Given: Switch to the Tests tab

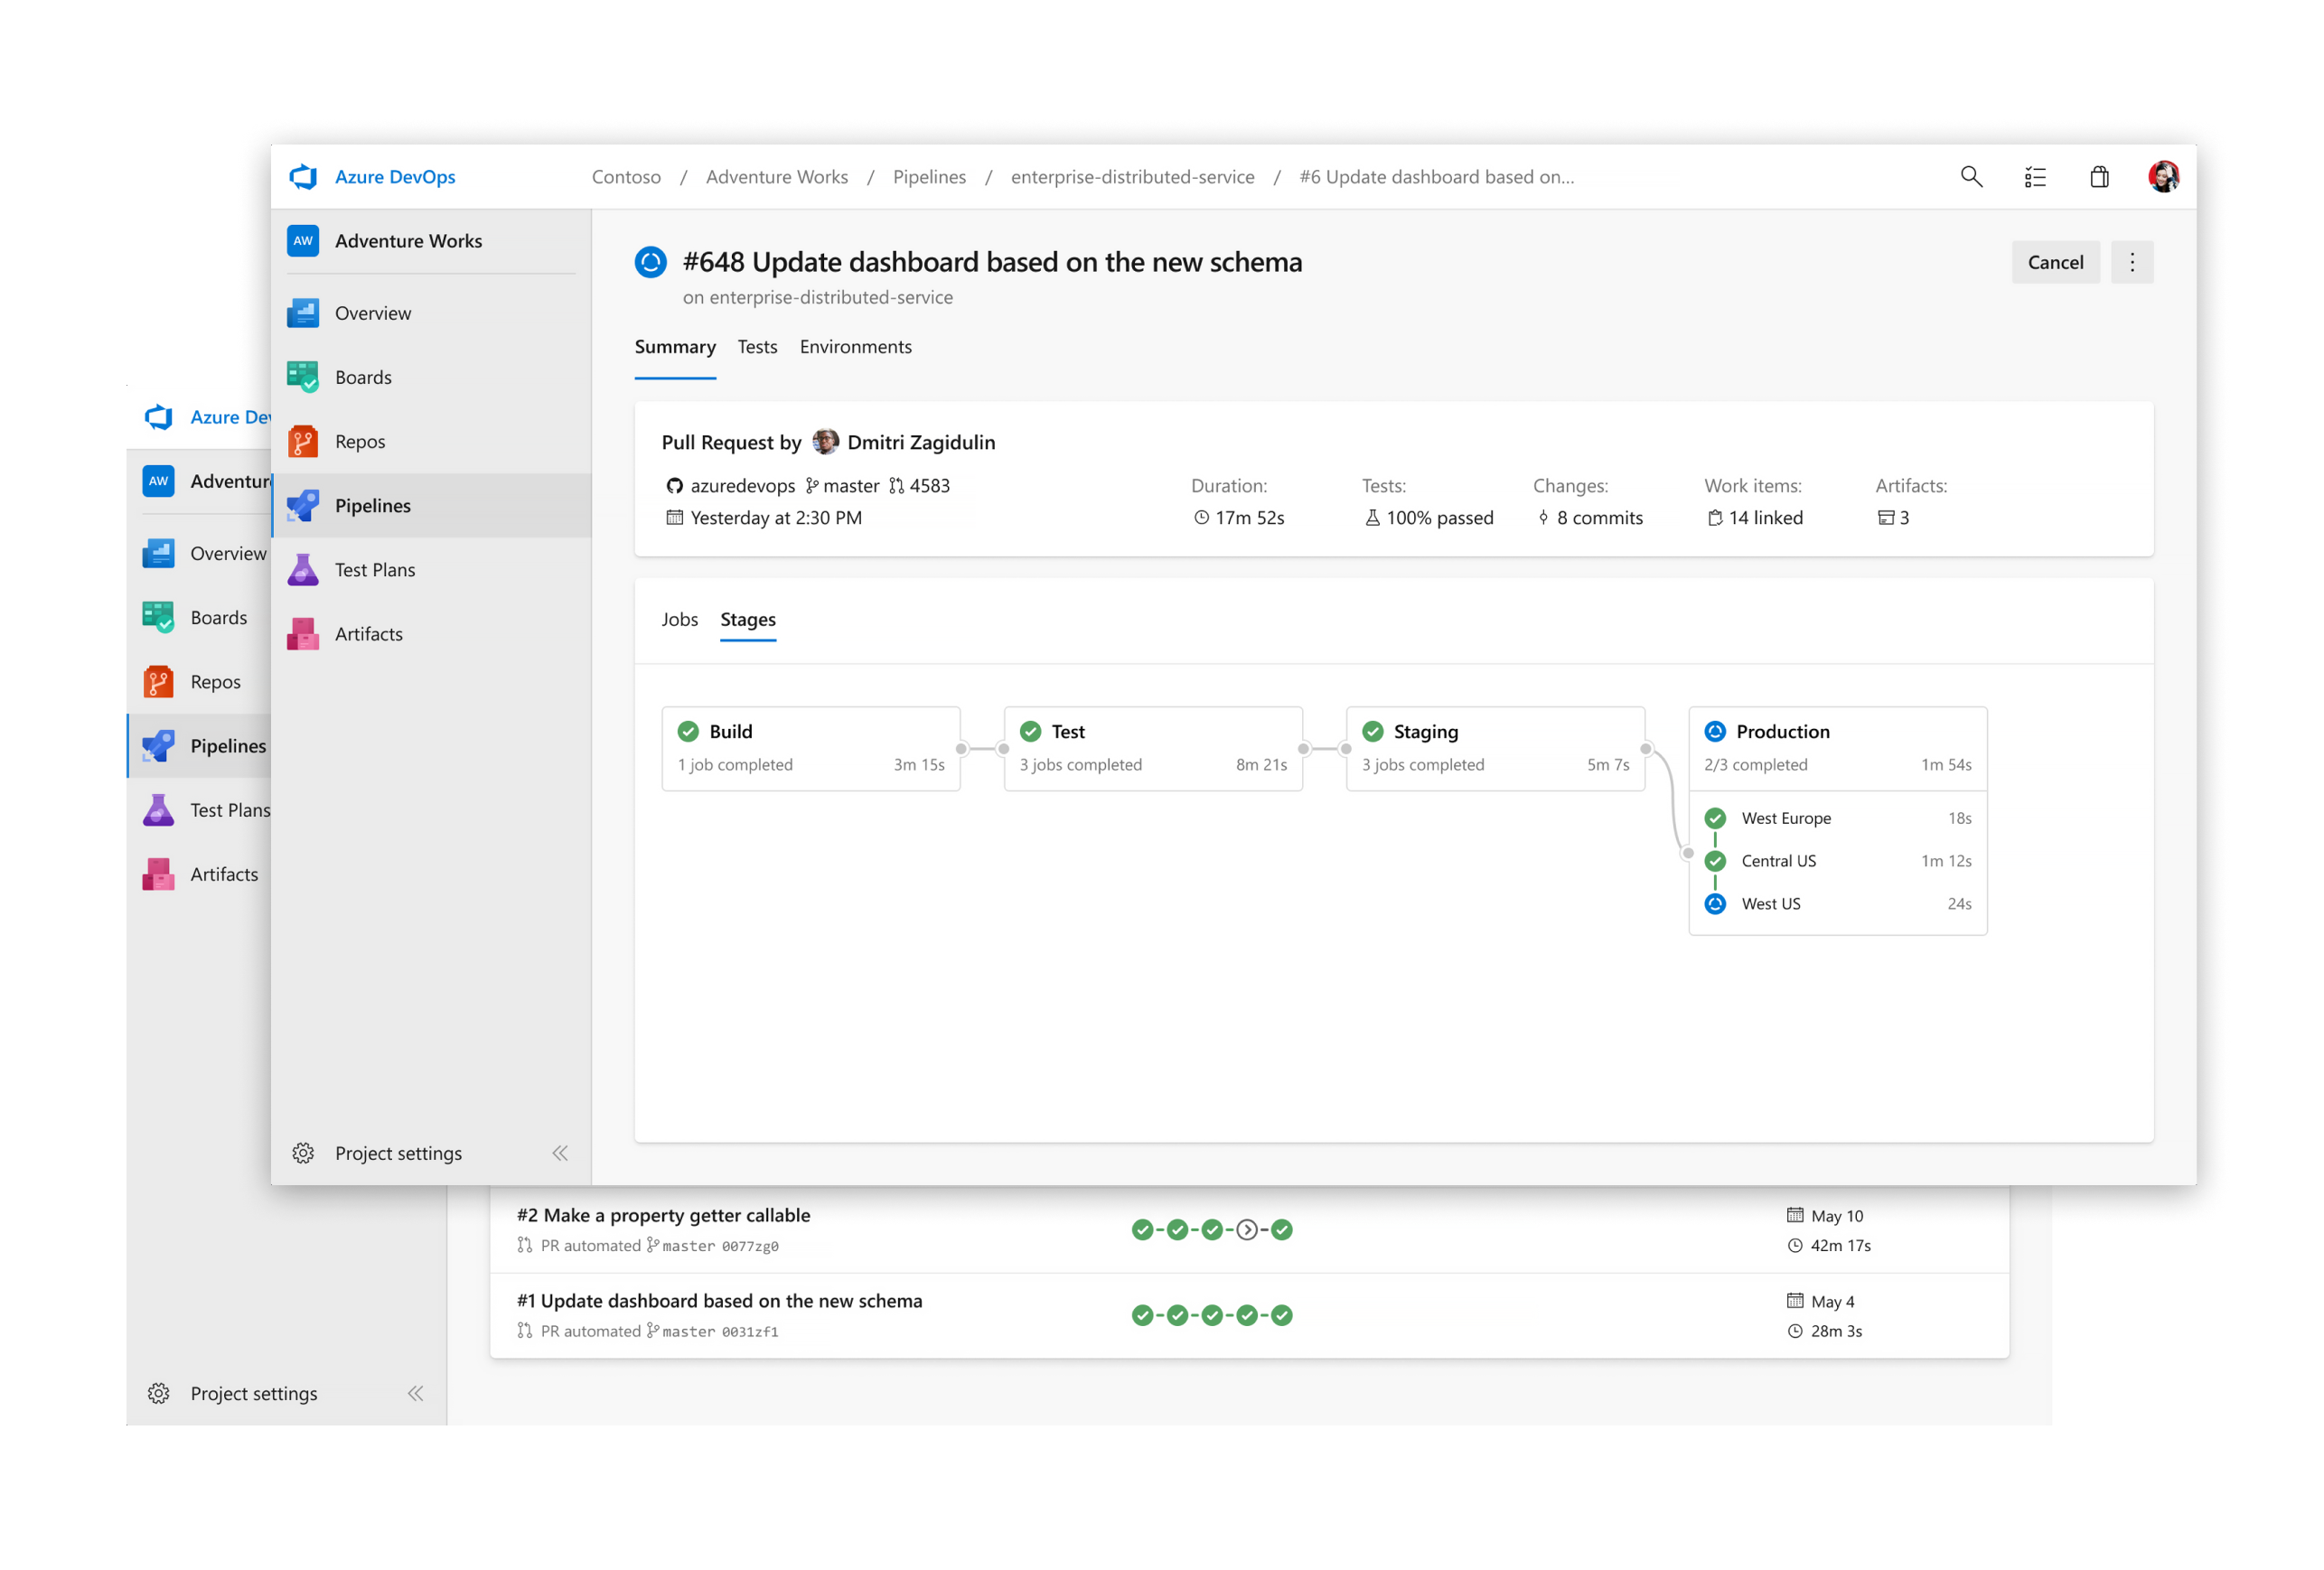Looking at the screenshot, I should (757, 346).
